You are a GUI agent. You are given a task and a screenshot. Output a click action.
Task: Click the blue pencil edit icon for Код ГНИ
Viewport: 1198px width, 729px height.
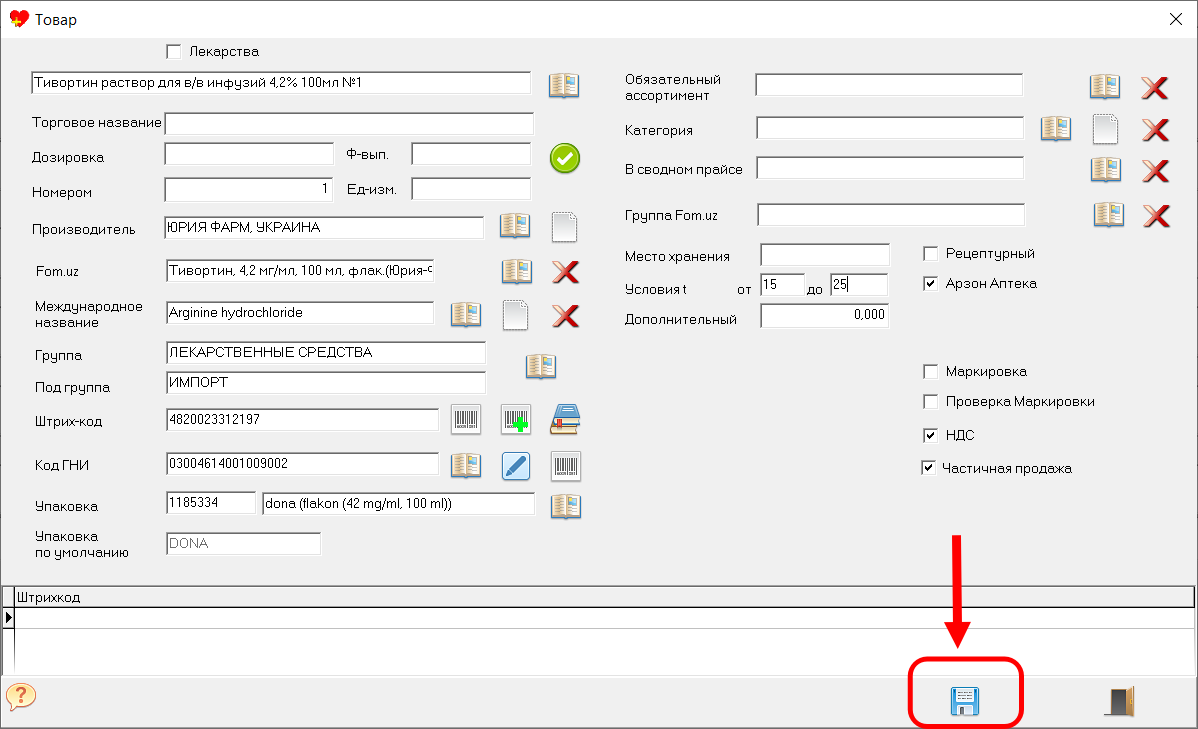(x=516, y=465)
